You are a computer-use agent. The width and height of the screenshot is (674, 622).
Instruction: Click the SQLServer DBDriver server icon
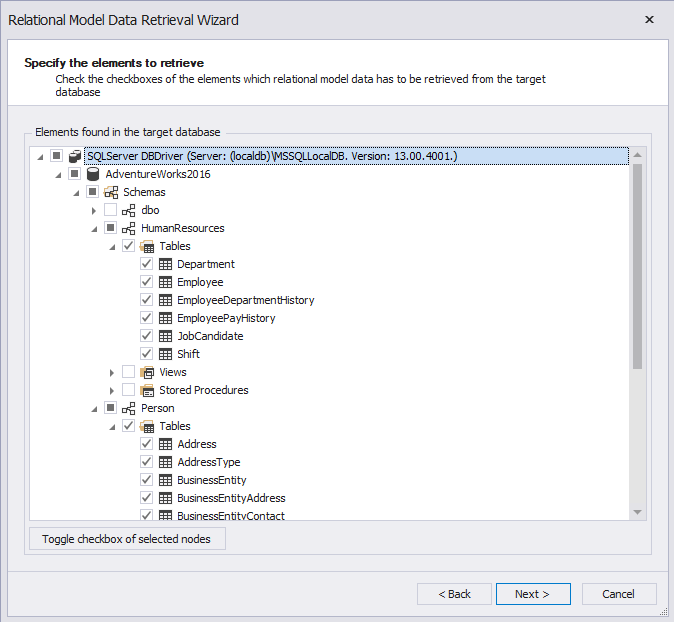pyautogui.click(x=75, y=156)
